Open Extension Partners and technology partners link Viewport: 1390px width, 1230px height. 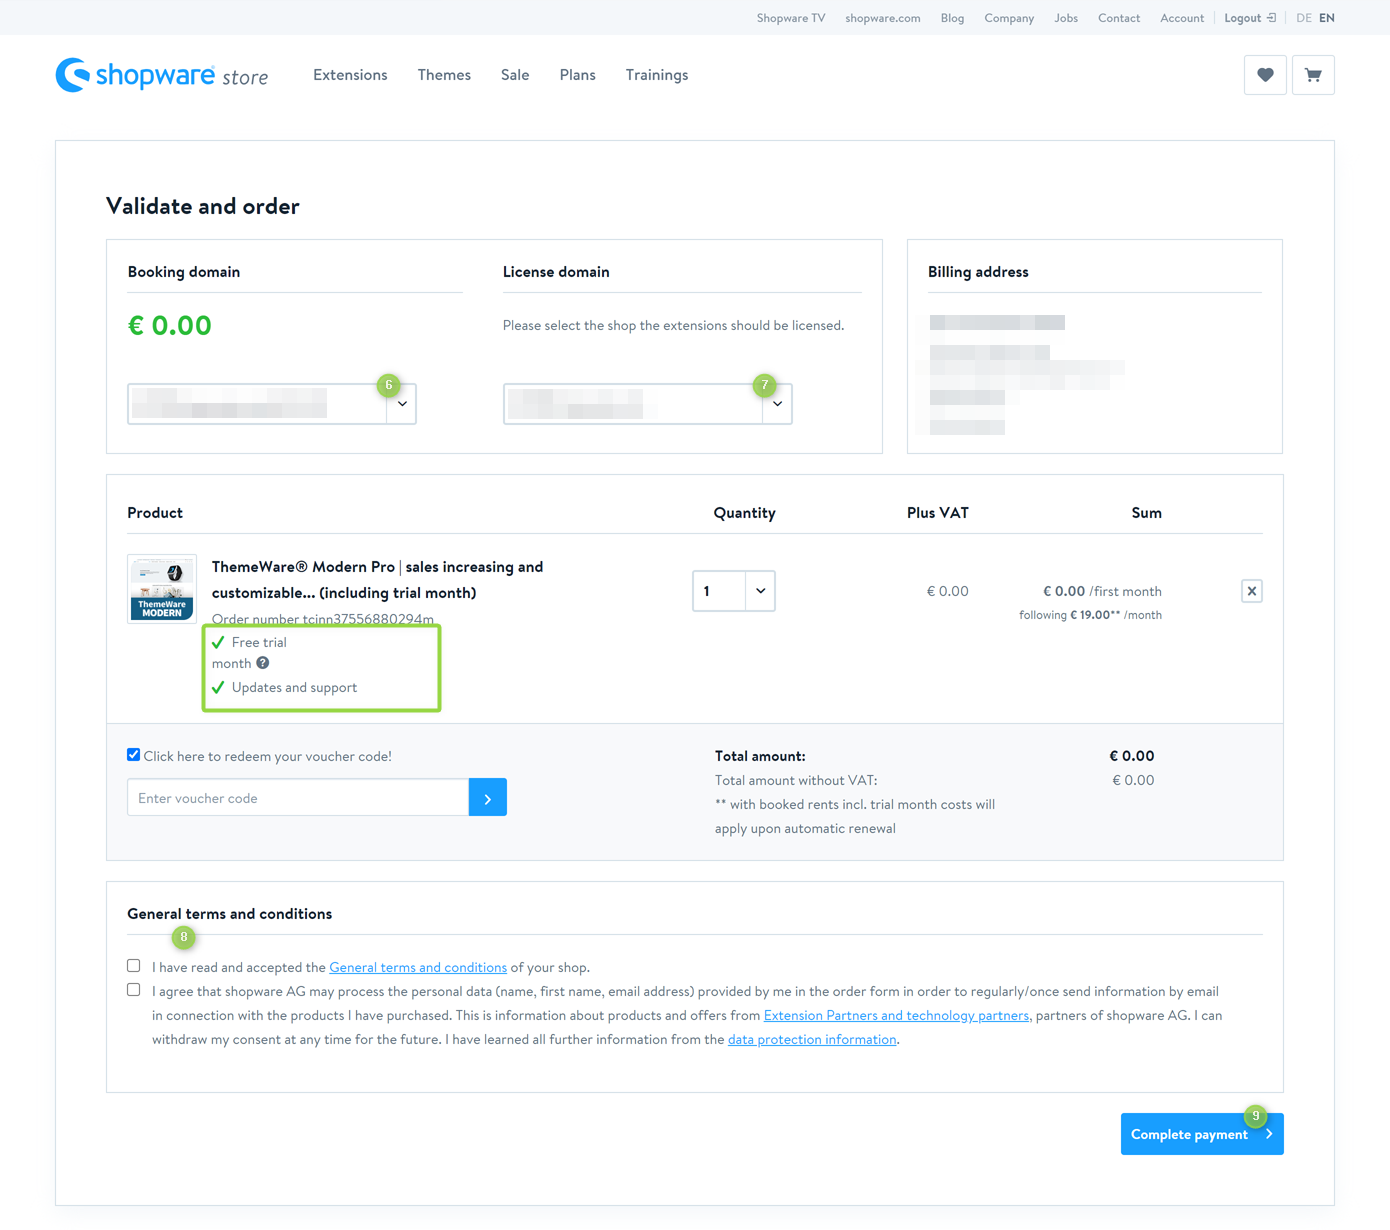point(896,1015)
